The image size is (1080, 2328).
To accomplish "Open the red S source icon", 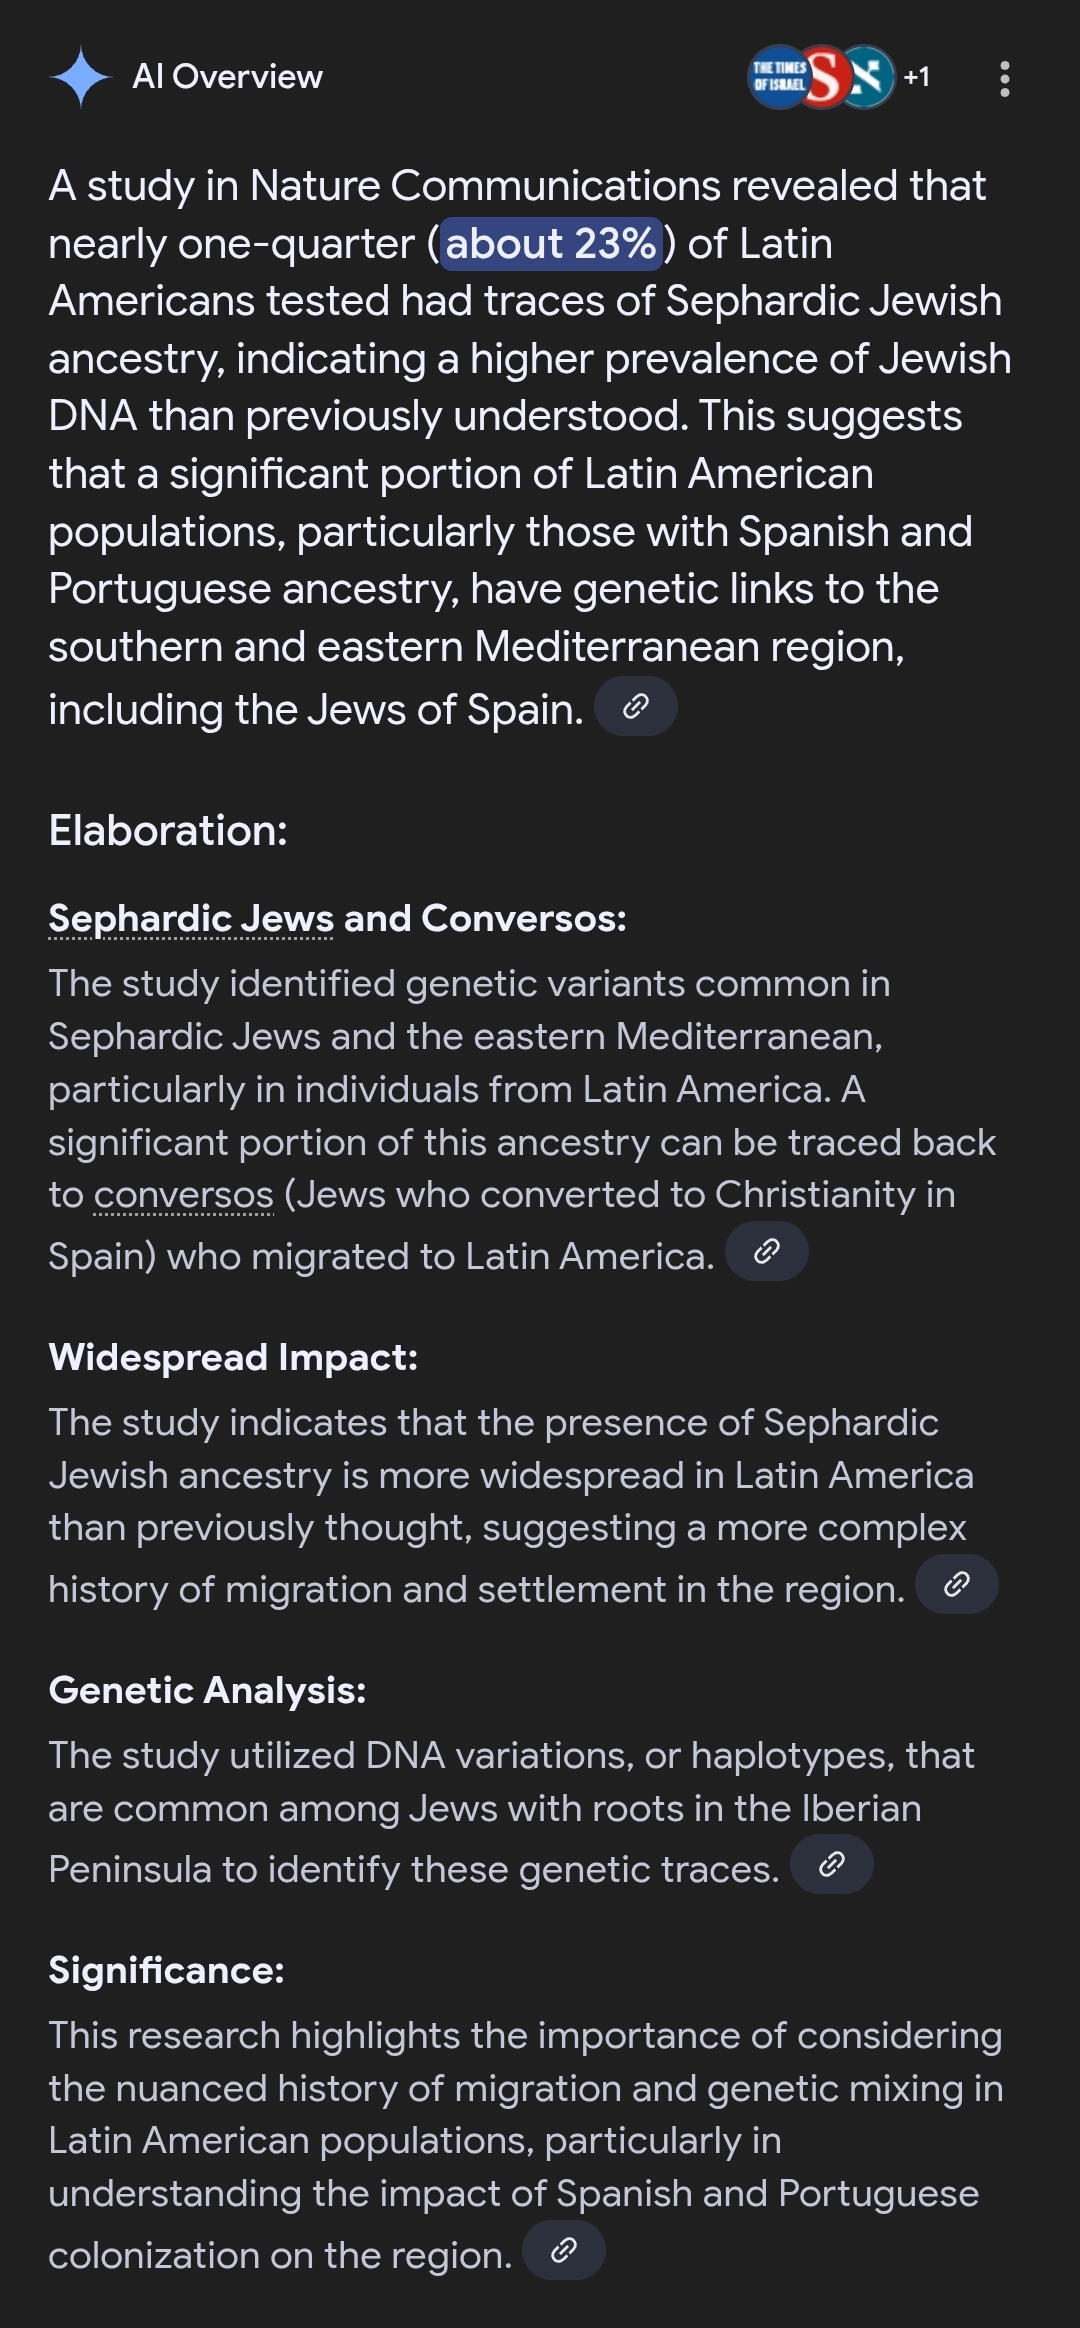I will [x=823, y=77].
